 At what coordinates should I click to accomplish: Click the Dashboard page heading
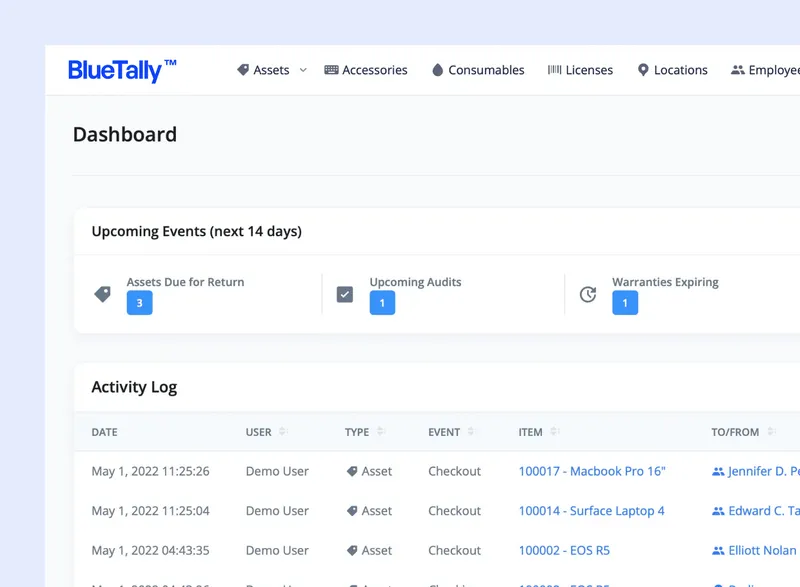click(125, 135)
